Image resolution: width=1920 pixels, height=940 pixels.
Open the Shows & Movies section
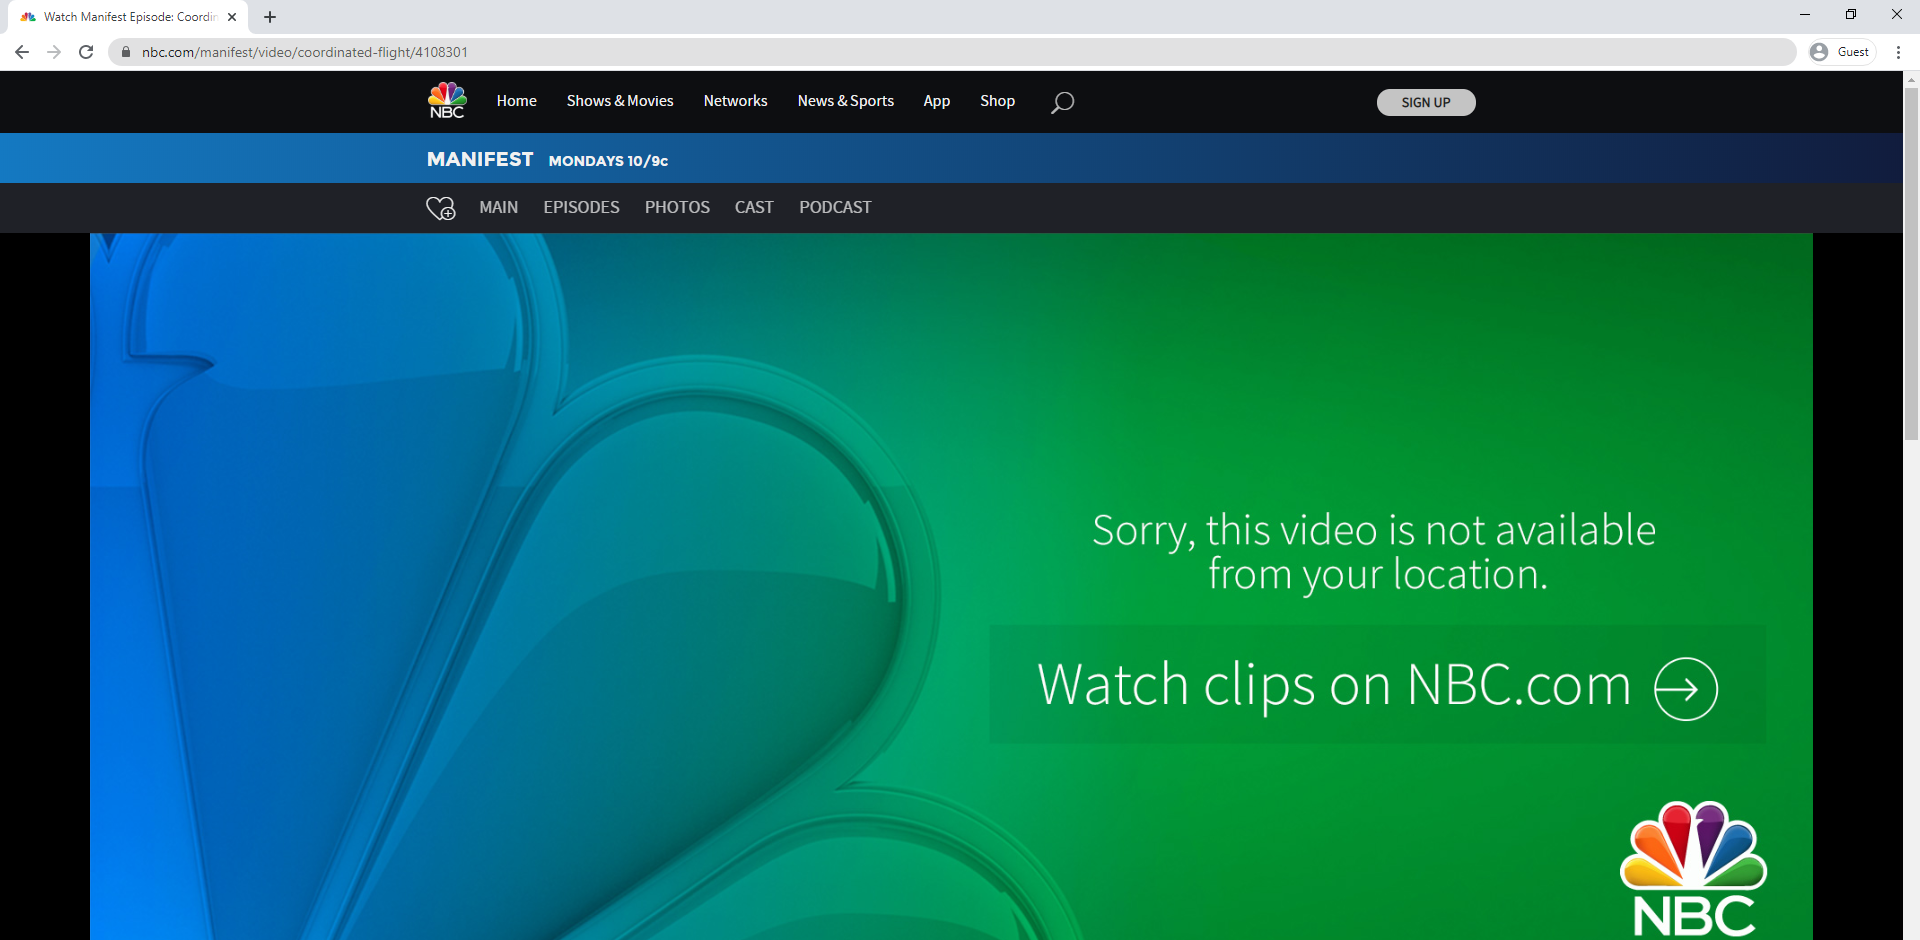pyautogui.click(x=620, y=101)
